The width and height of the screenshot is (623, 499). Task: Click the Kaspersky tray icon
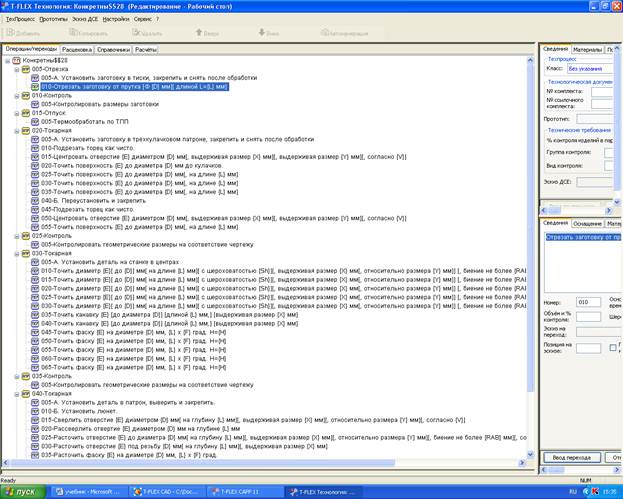pyautogui.click(x=595, y=492)
